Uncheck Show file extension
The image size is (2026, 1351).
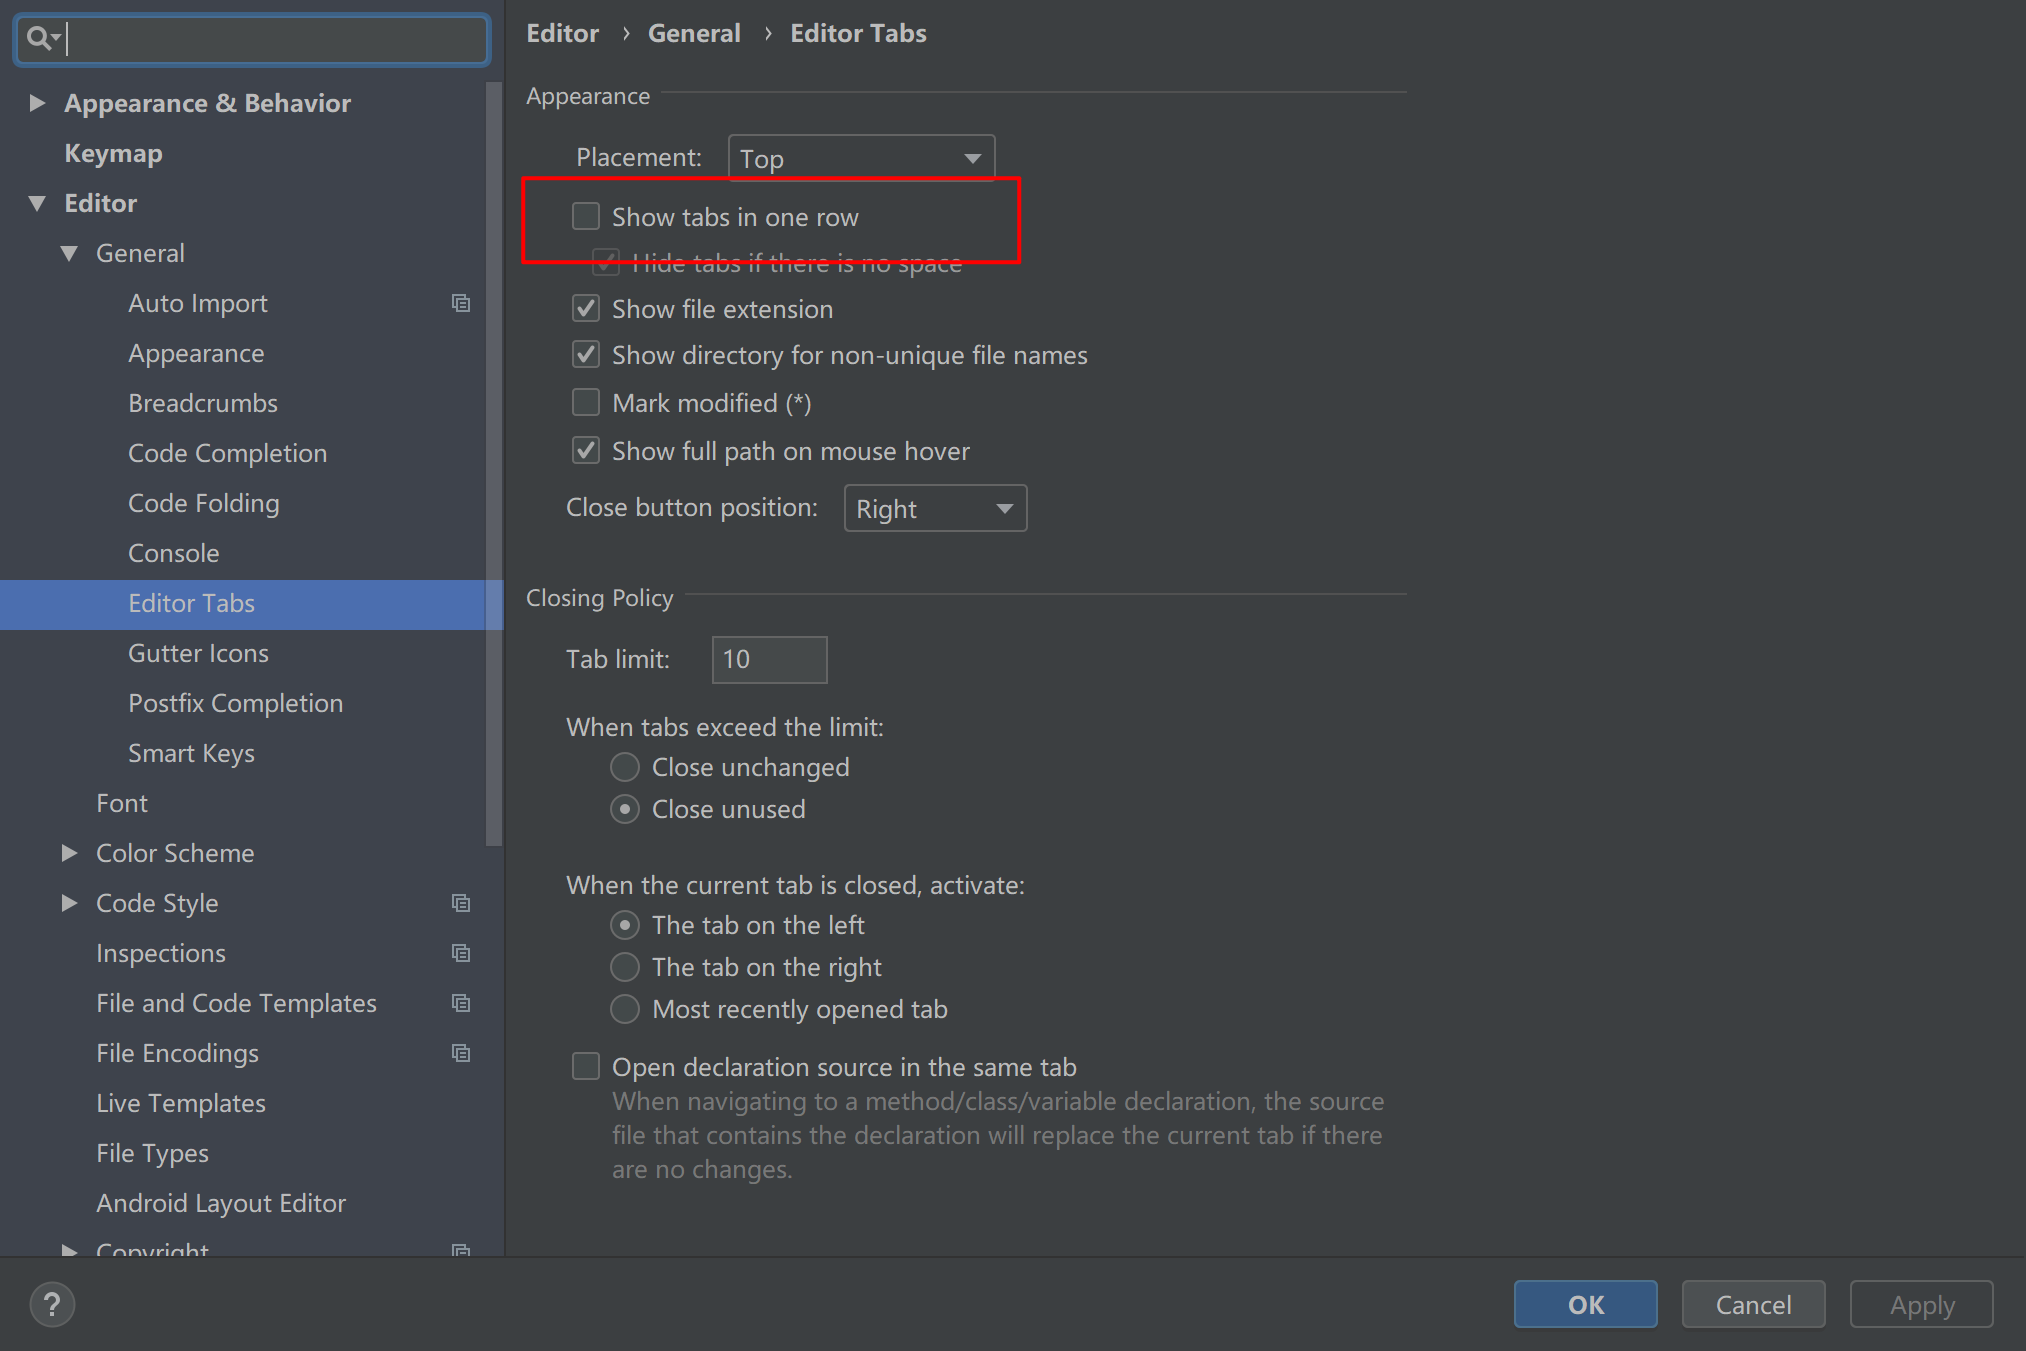tap(586, 309)
